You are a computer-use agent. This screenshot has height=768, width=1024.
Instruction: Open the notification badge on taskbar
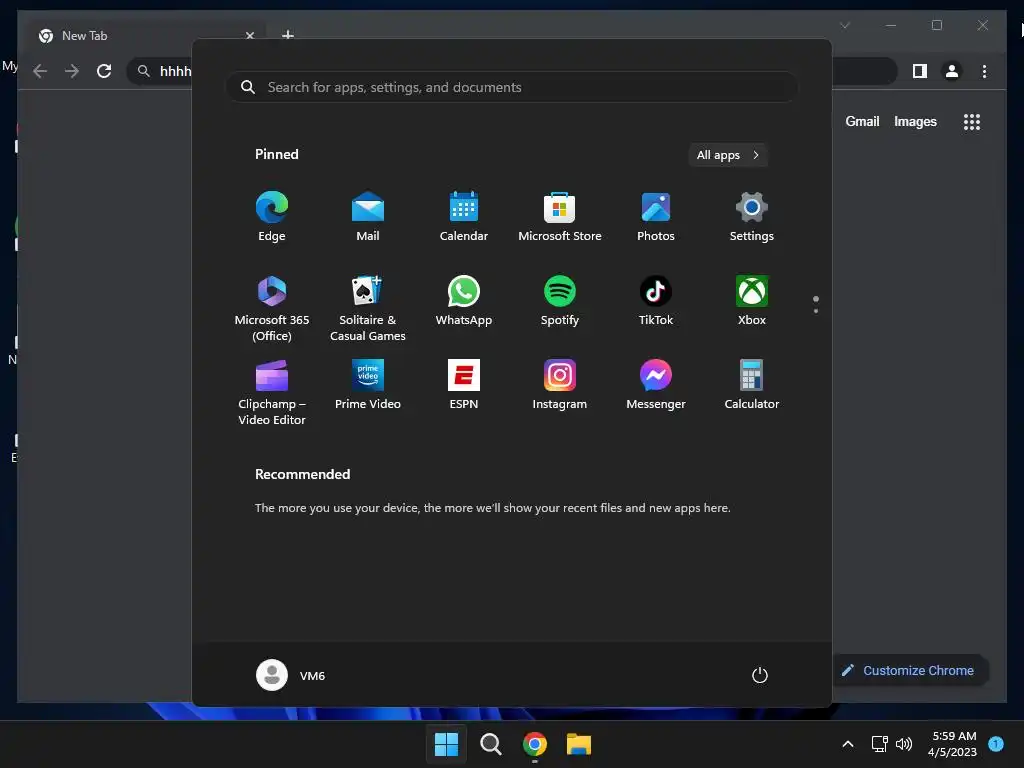[996, 744]
